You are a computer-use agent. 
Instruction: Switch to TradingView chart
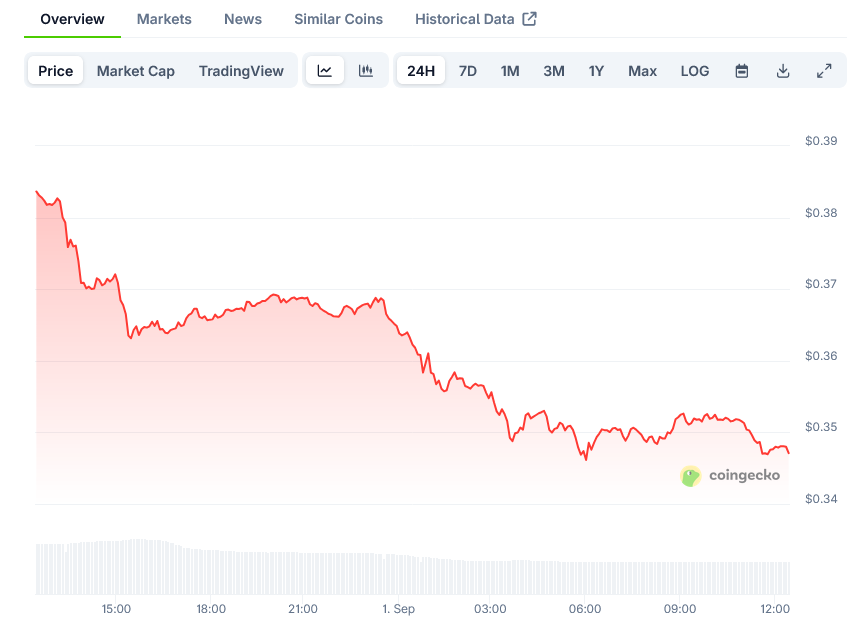[x=241, y=71]
